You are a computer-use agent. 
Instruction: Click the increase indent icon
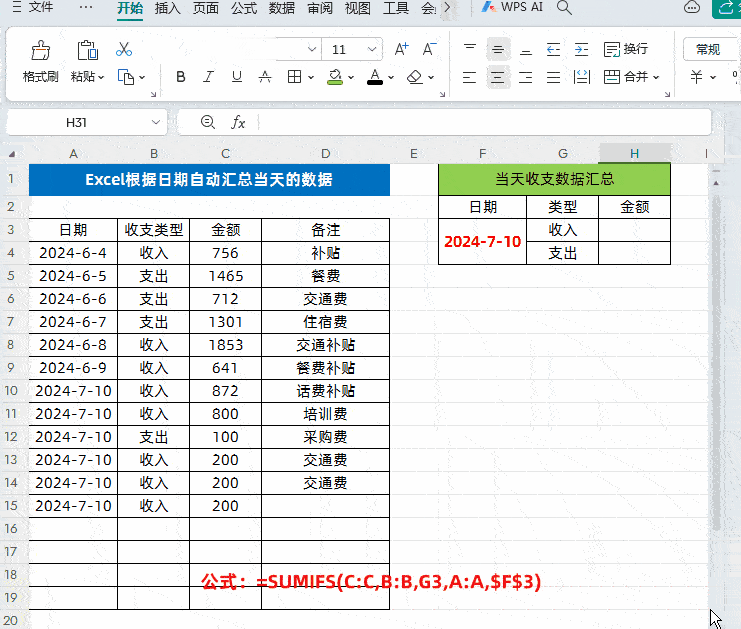581,49
